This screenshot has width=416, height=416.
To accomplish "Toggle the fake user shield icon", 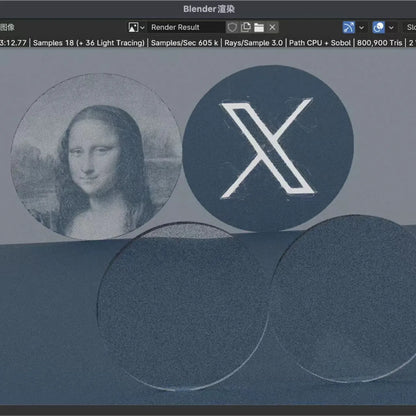I will point(232,27).
